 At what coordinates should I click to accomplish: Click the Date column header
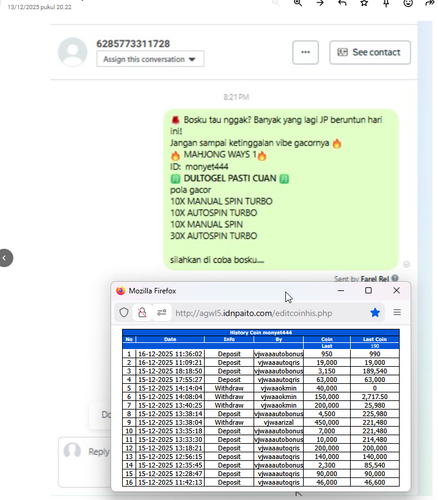170,339
